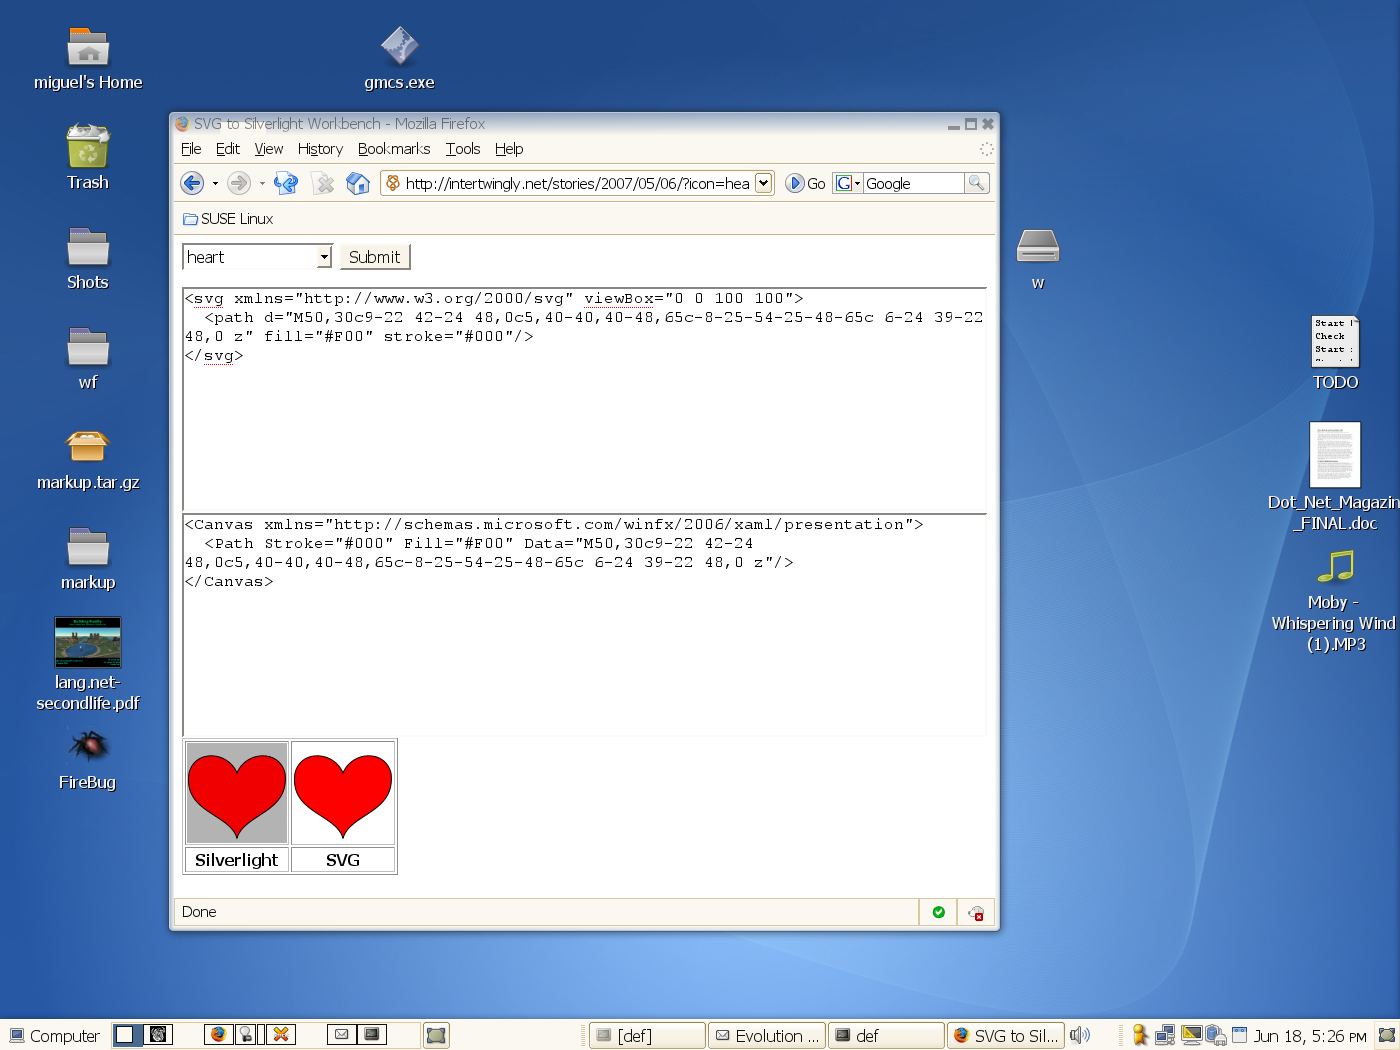The width and height of the screenshot is (1400, 1050).
Task: Open the History menu
Action: (320, 149)
